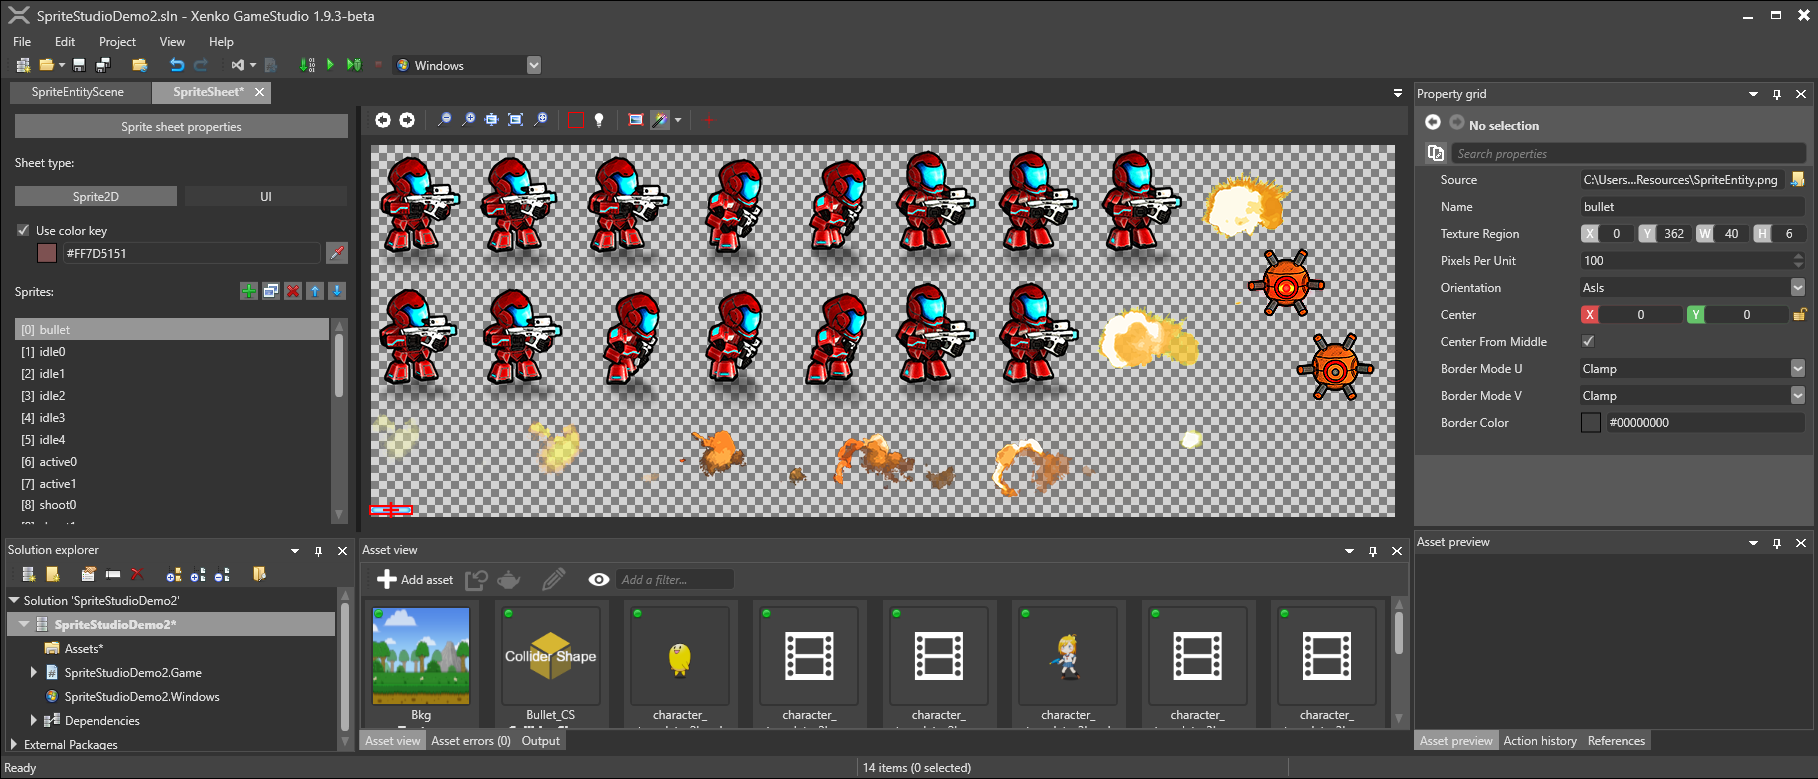The height and width of the screenshot is (779, 1818).
Task: Click the color key swatch
Action: pyautogui.click(x=47, y=253)
